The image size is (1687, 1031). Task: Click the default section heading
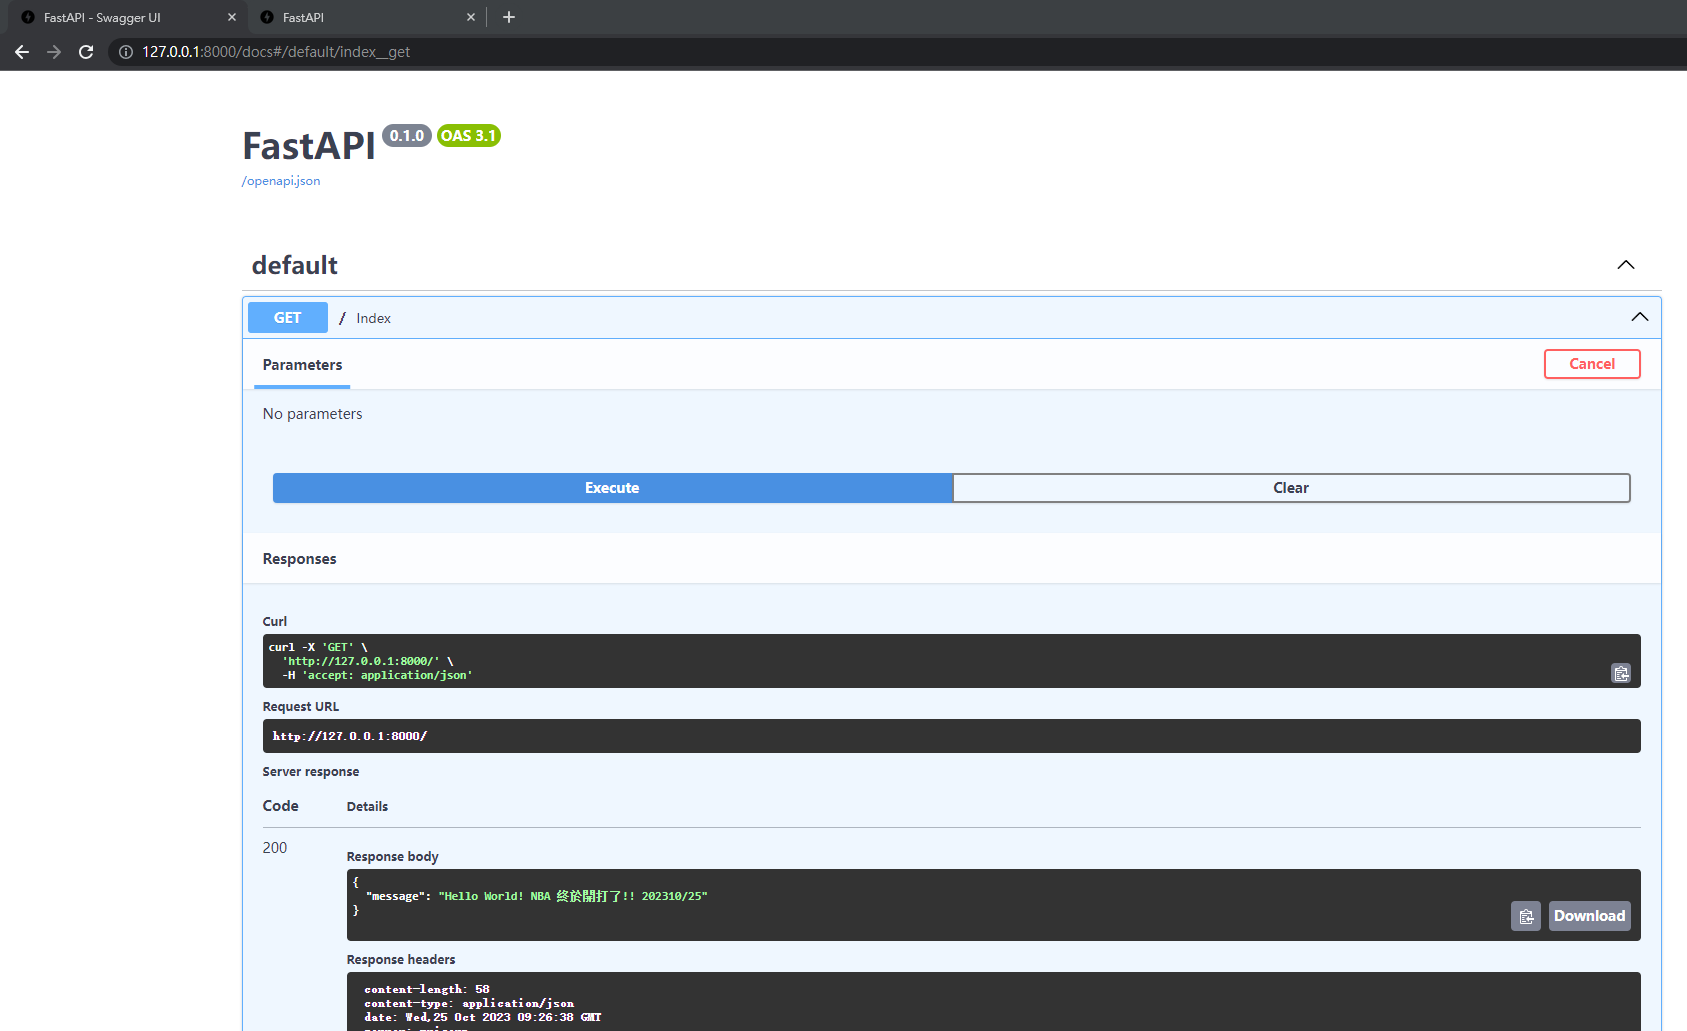click(x=295, y=265)
